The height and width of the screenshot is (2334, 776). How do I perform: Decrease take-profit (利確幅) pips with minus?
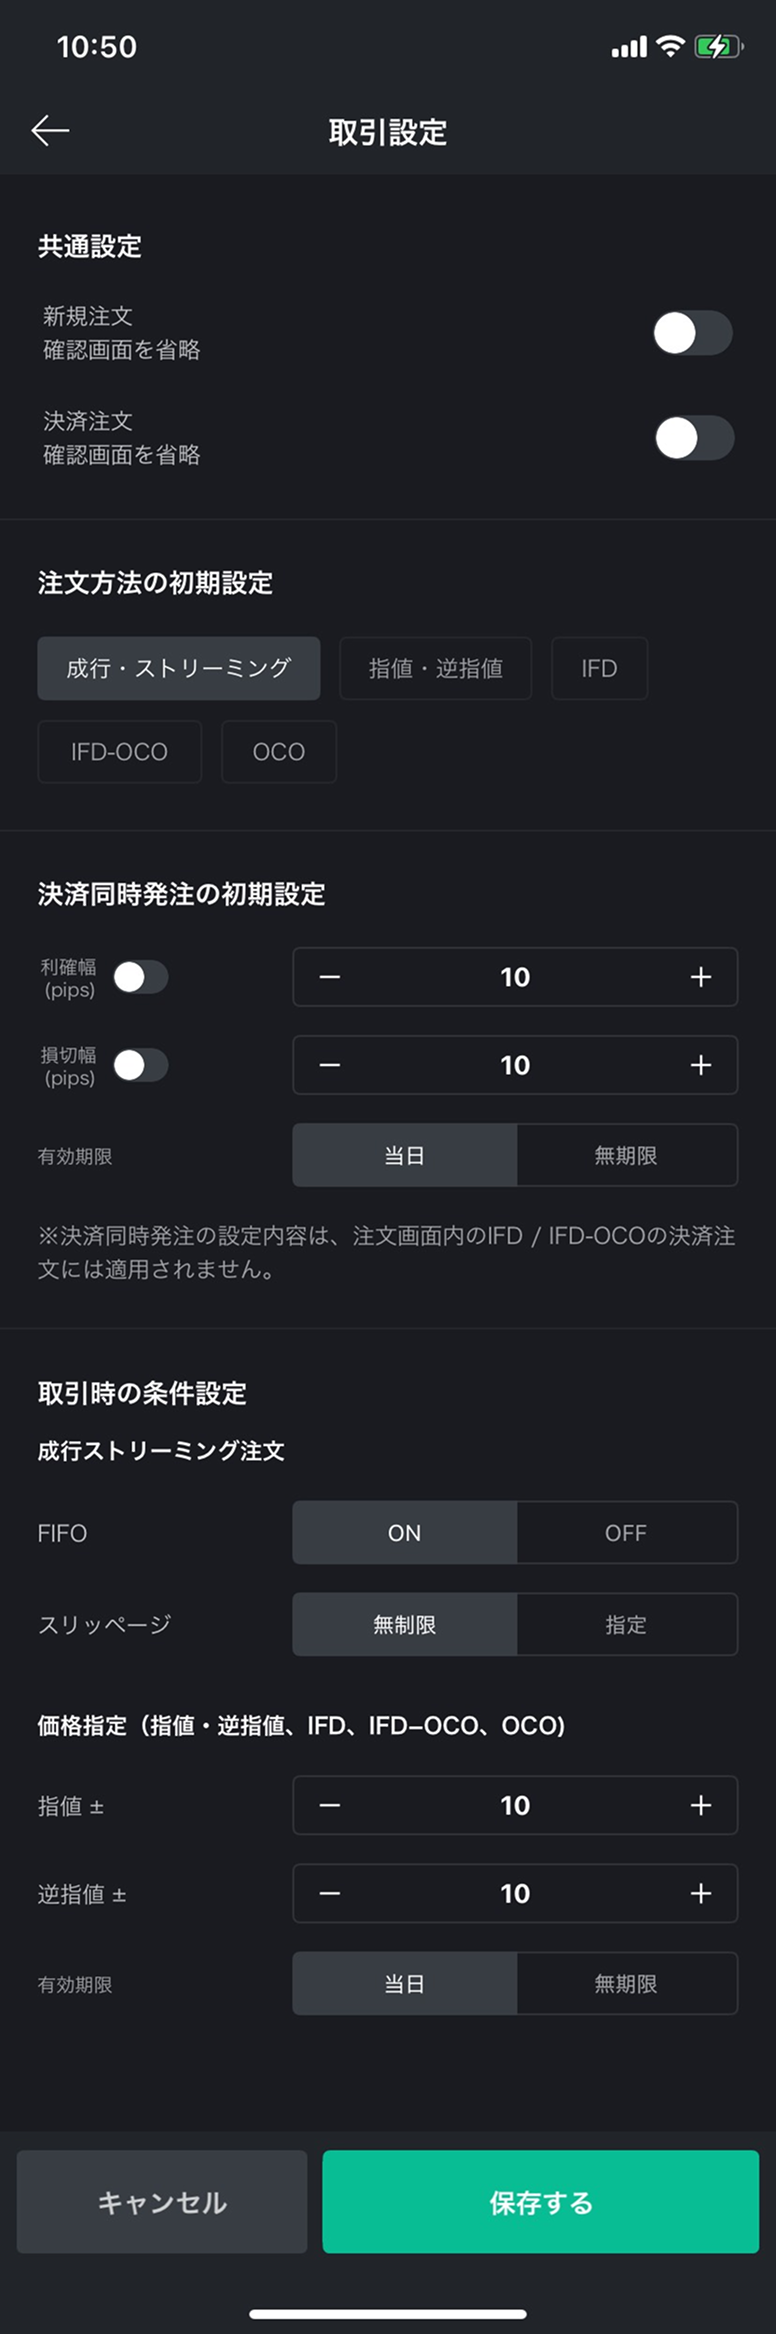[330, 977]
